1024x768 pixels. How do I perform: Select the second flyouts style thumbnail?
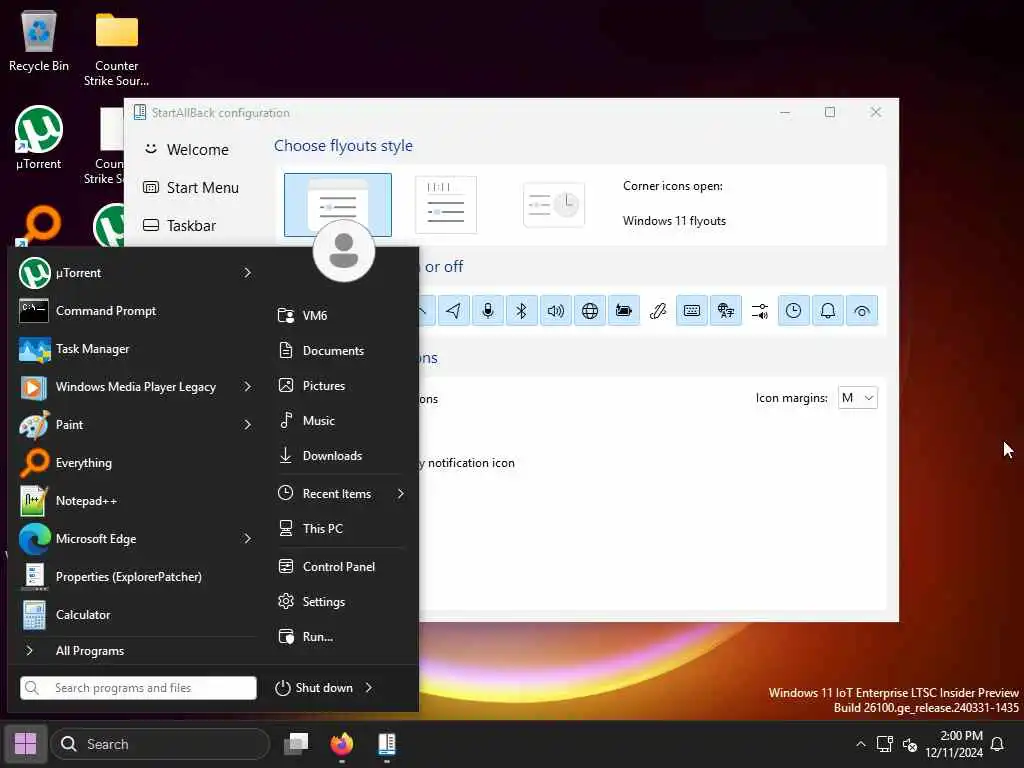click(x=446, y=204)
